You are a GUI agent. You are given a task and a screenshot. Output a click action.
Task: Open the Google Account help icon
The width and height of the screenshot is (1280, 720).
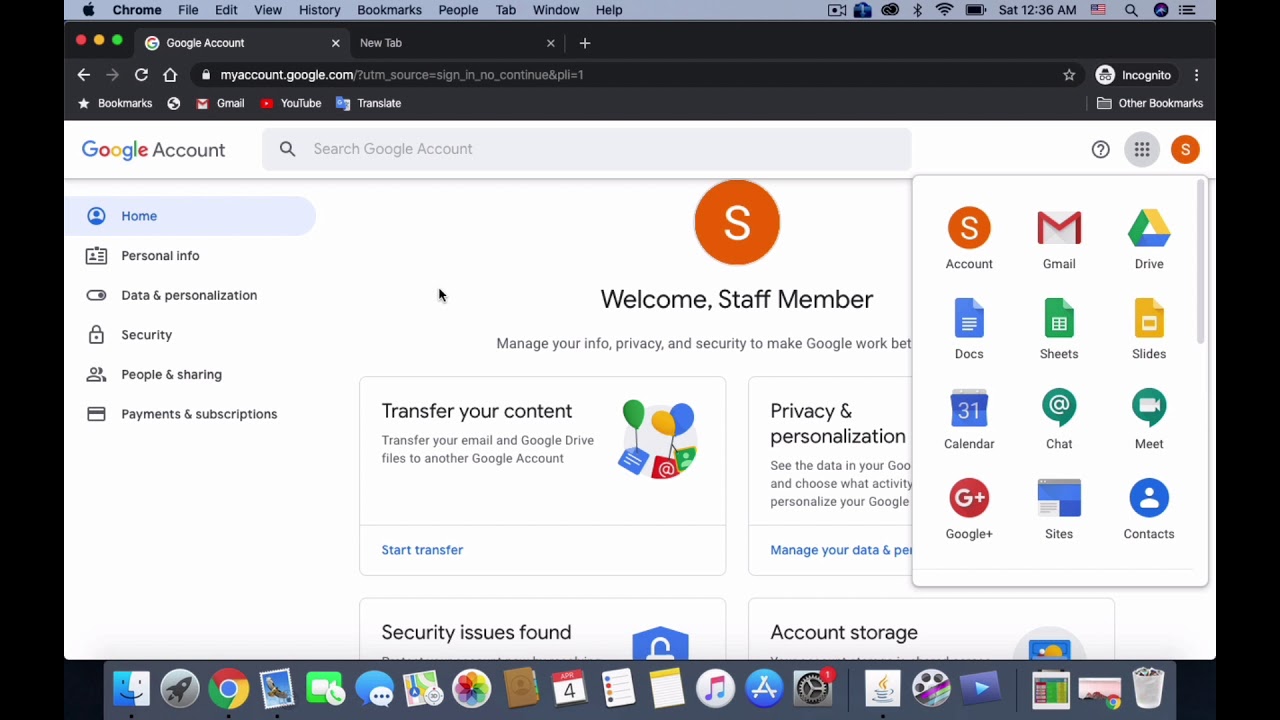[x=1100, y=150]
